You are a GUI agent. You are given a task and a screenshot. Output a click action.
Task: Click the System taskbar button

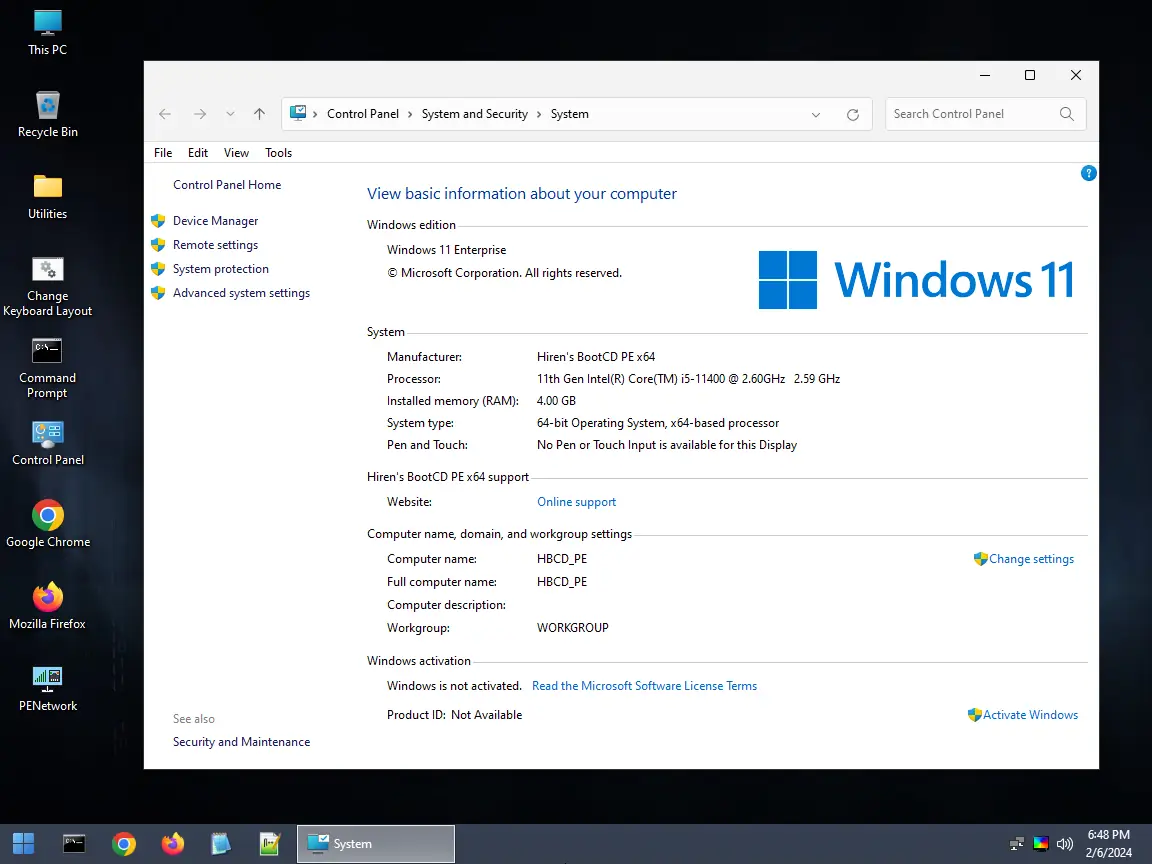(376, 843)
